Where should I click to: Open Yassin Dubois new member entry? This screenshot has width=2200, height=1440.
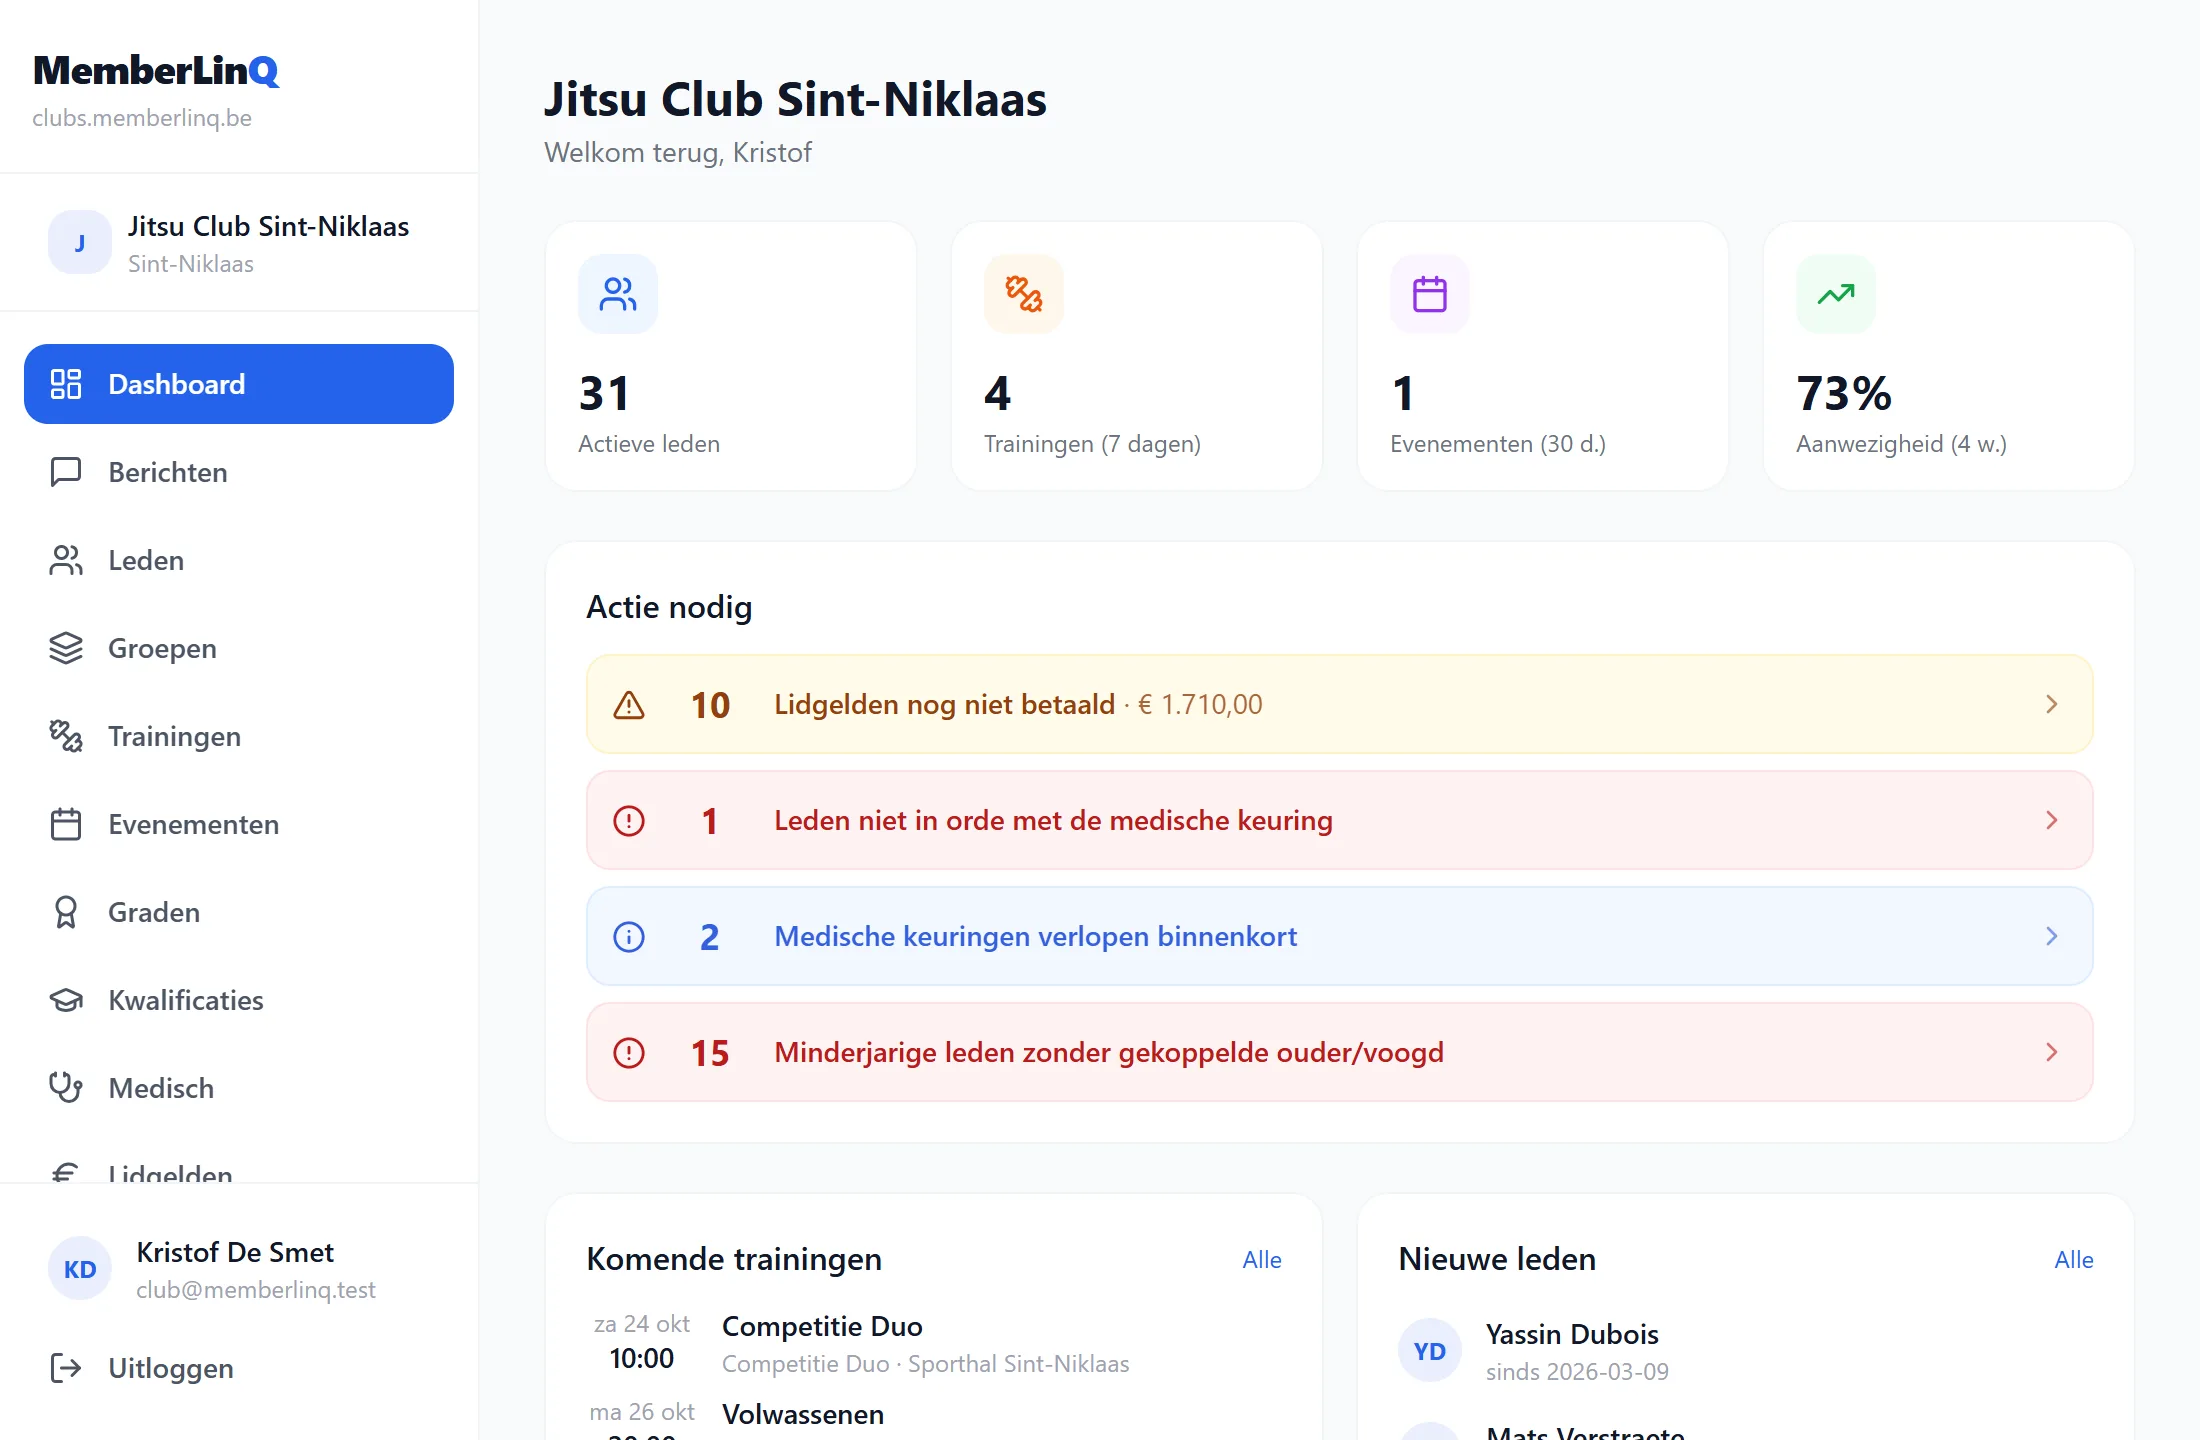1746,1351
